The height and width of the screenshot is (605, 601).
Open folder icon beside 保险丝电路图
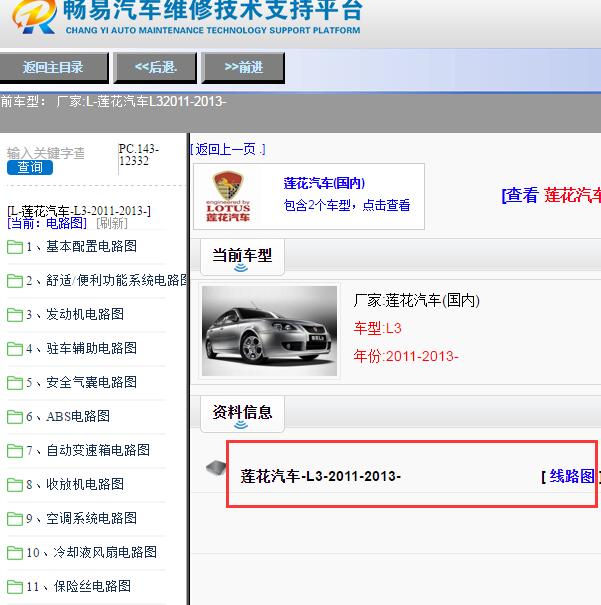[x=15, y=586]
